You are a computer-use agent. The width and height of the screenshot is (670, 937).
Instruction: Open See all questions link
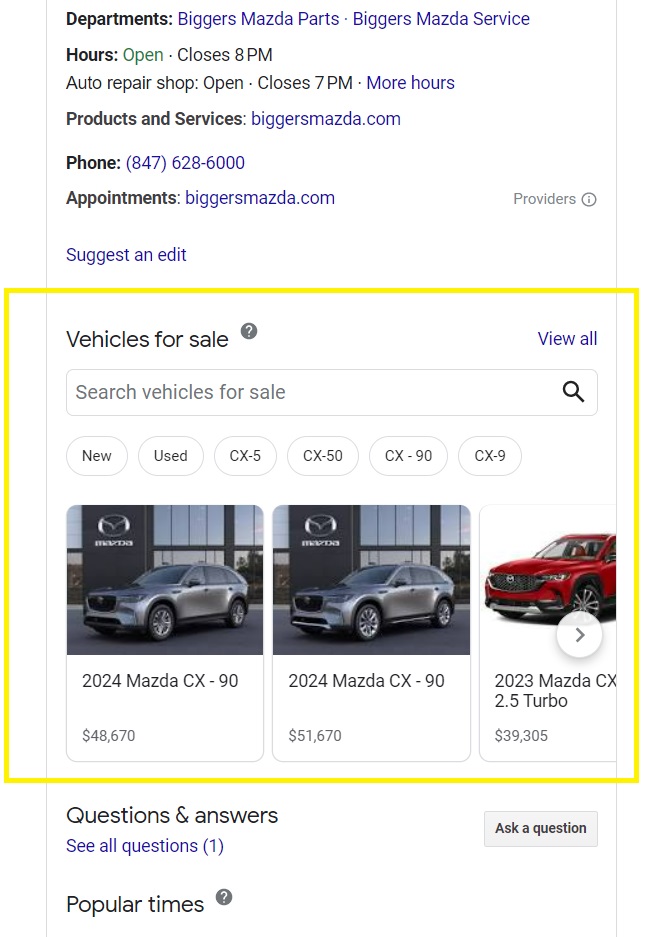tap(145, 846)
